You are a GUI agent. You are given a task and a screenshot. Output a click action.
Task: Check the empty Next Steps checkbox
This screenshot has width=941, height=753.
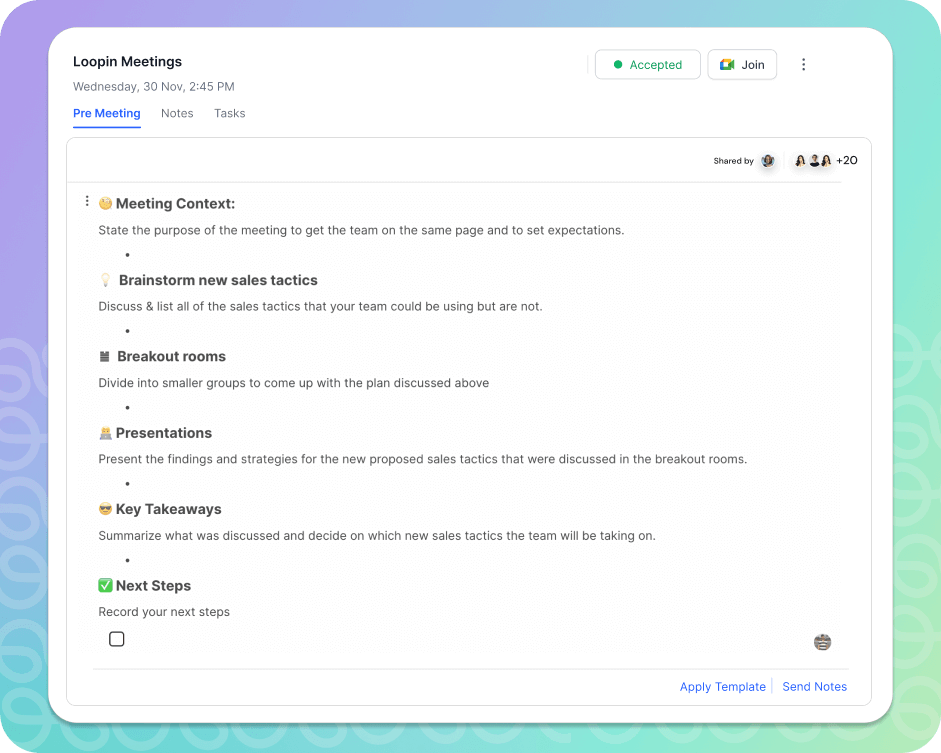[x=116, y=639]
